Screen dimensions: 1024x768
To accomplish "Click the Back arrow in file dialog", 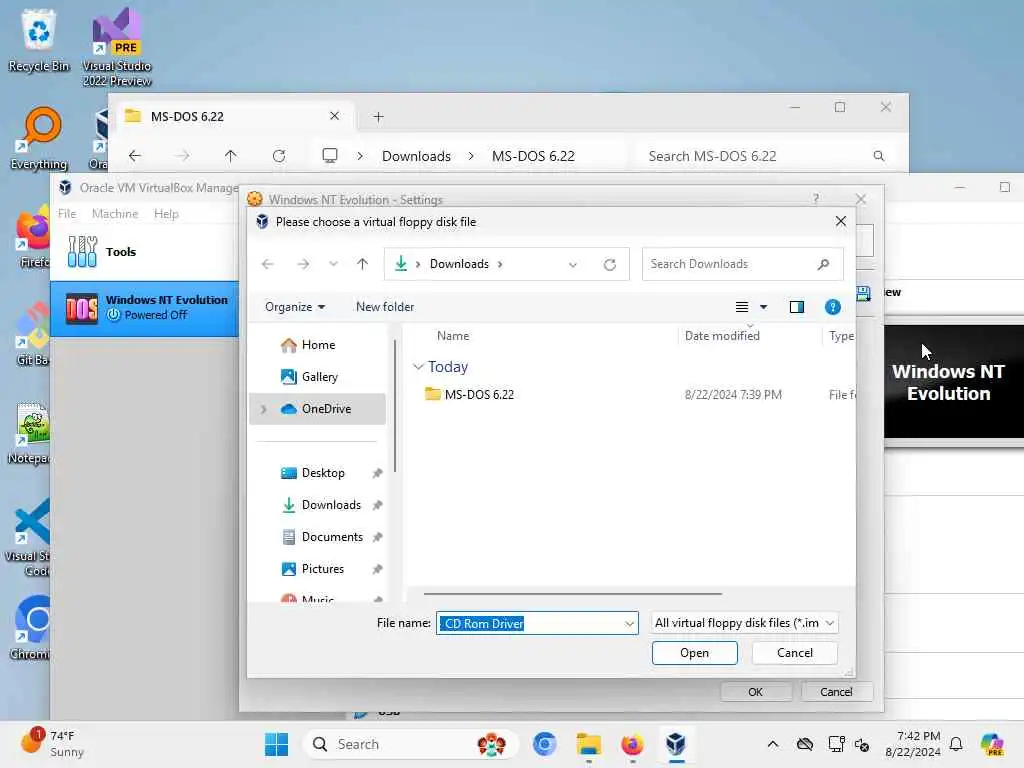I will tap(267, 264).
